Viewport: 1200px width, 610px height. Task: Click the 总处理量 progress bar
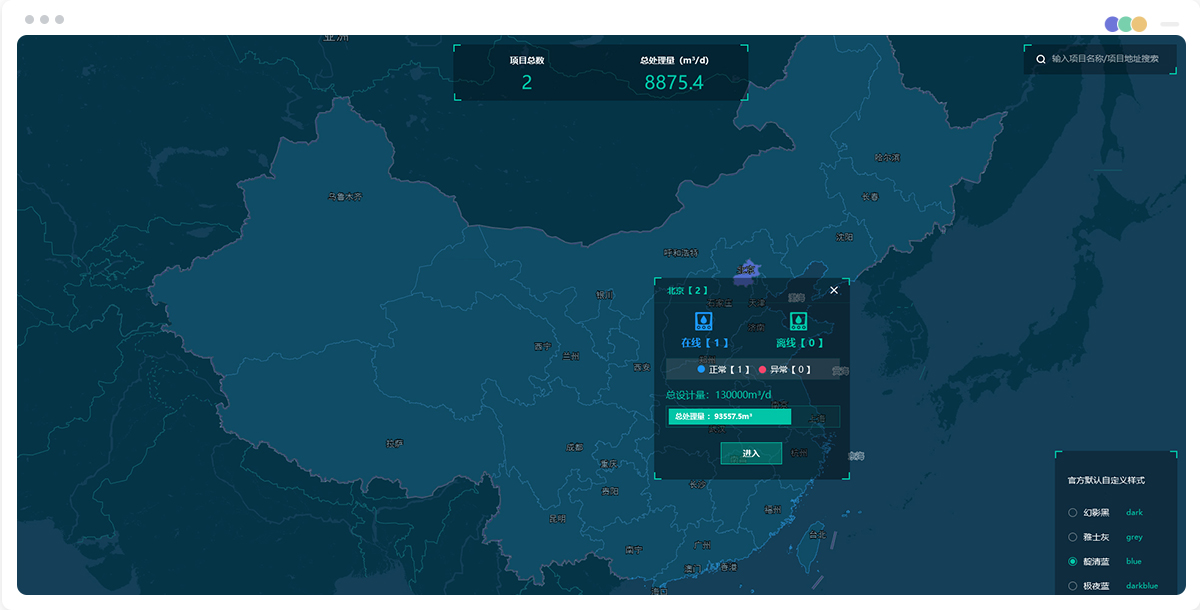pyautogui.click(x=730, y=416)
